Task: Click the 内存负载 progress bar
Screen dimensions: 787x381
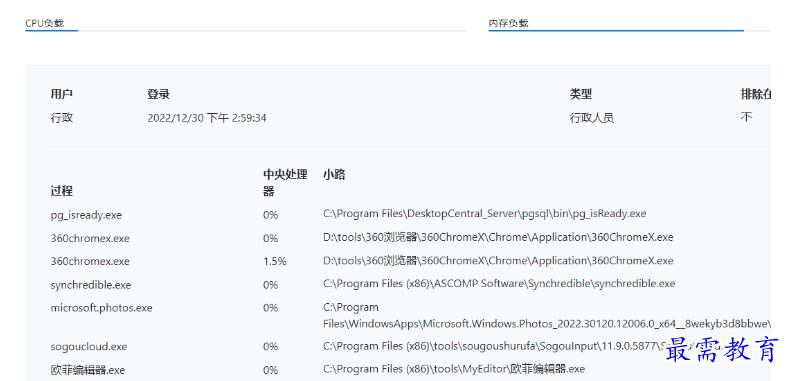Action: tap(629, 31)
